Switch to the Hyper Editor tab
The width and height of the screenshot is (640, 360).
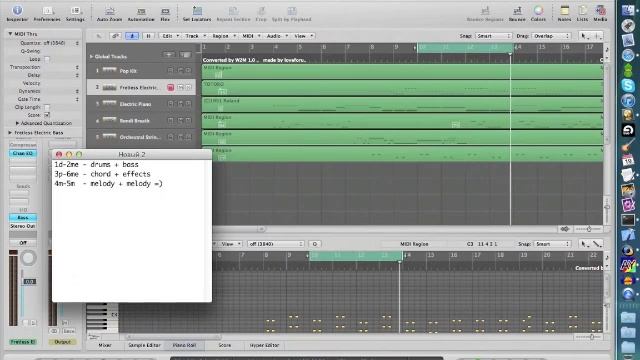pos(264,345)
